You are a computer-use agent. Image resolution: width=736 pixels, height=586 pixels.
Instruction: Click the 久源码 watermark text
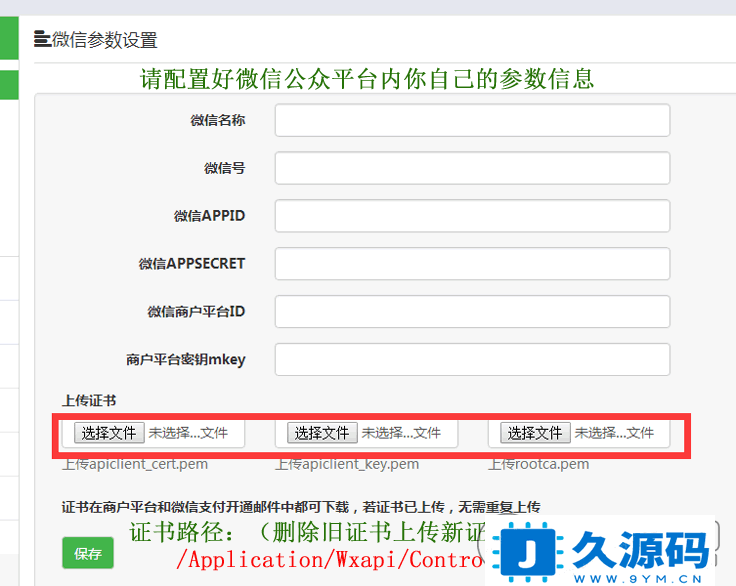(639, 550)
